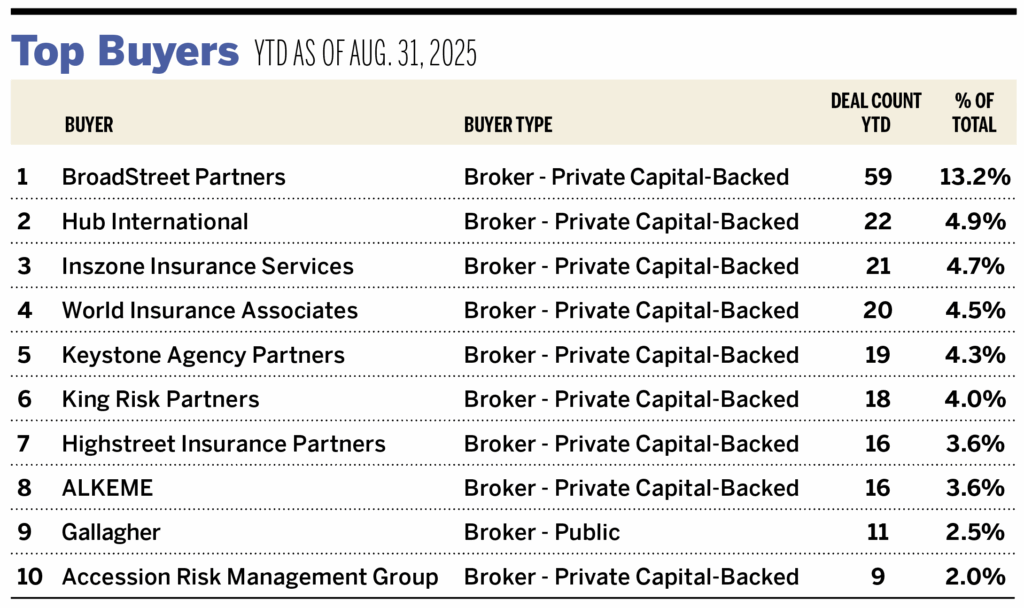
Task: Click the 13.2% share value
Action: pos(972,177)
